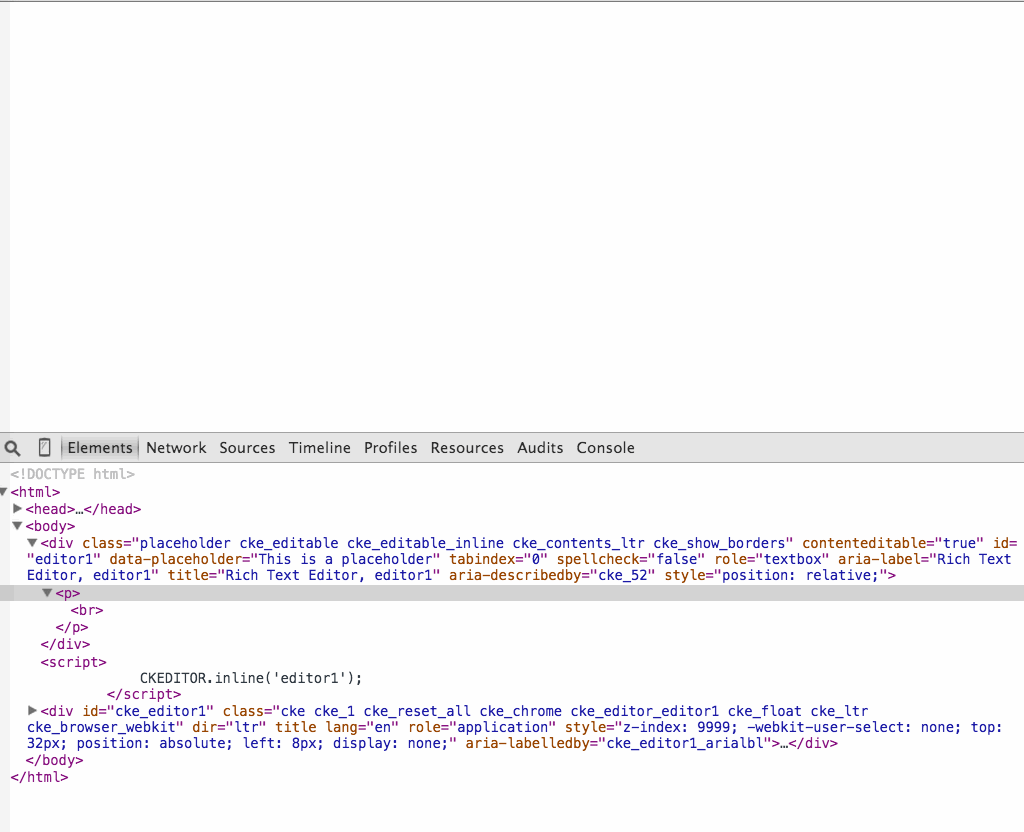Select the opening html tag
Viewport: 1024px width, 832px height.
tap(35, 492)
